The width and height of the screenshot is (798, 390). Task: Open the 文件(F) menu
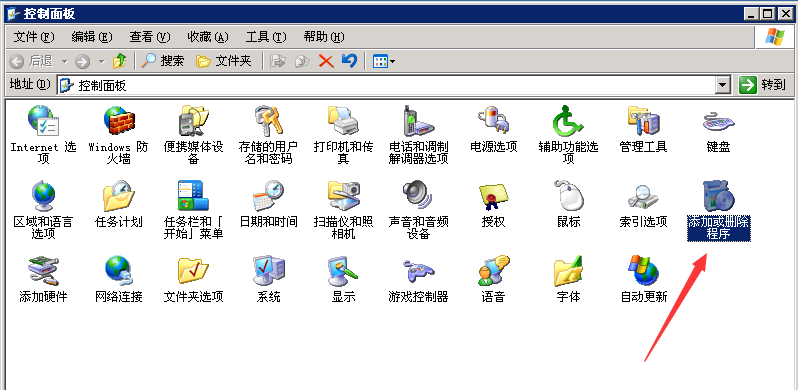[x=34, y=37]
